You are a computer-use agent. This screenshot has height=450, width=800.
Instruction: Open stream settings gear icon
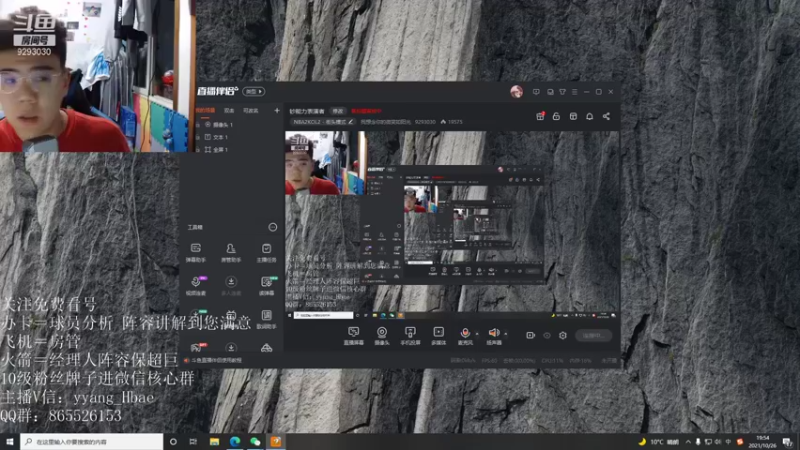click(563, 335)
